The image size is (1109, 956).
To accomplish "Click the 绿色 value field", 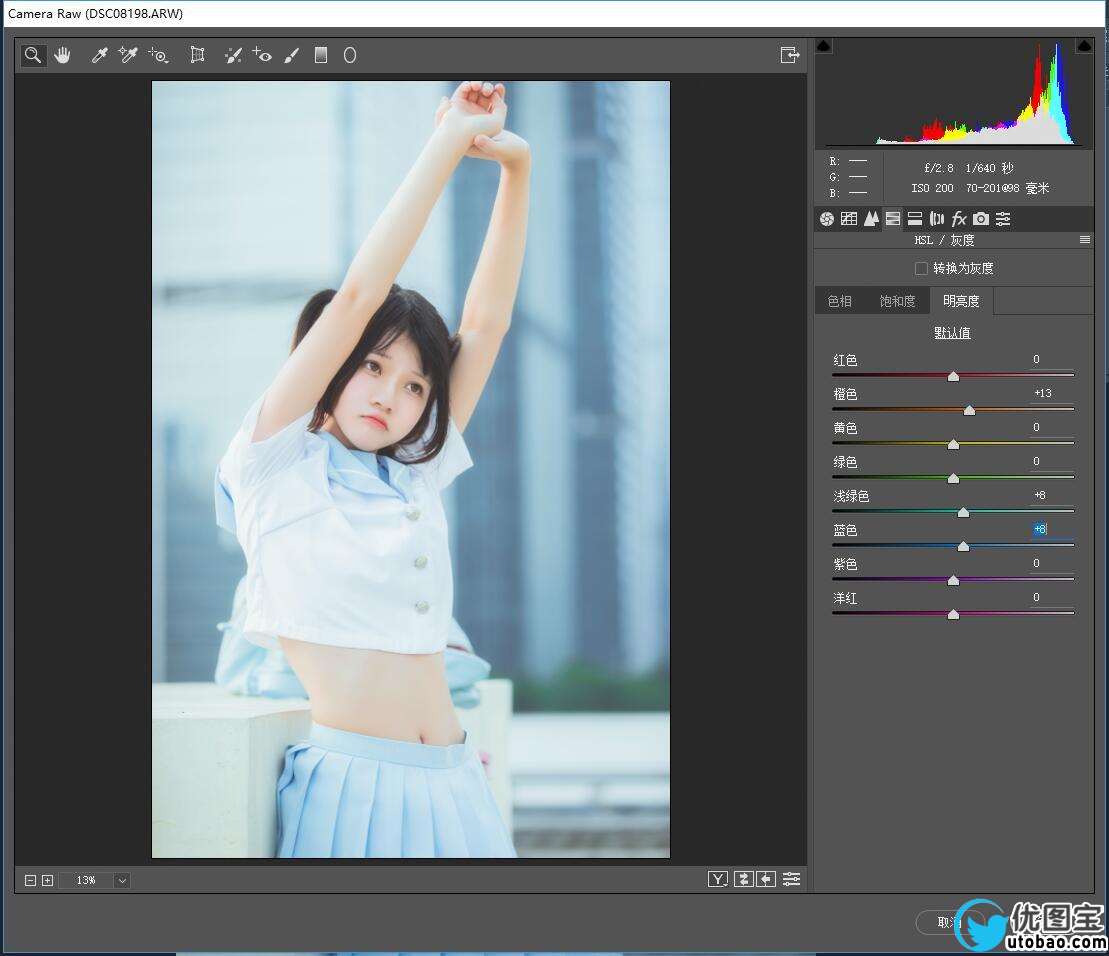I will pos(1052,461).
